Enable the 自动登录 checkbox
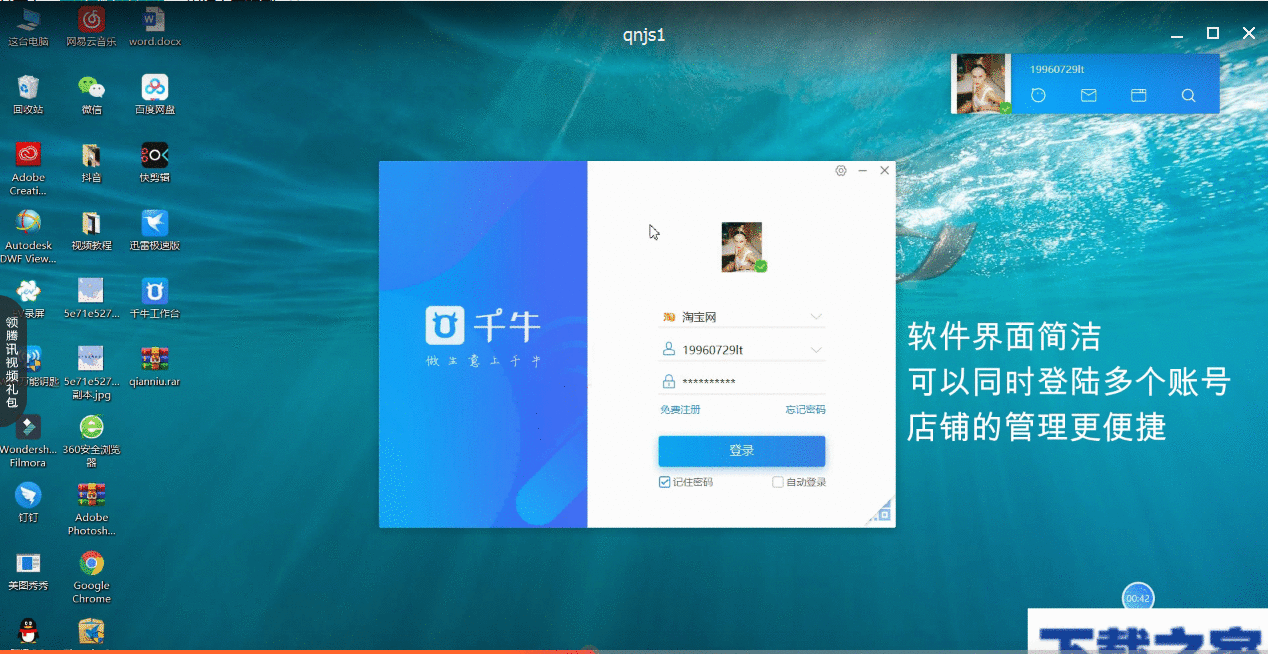 click(x=777, y=482)
